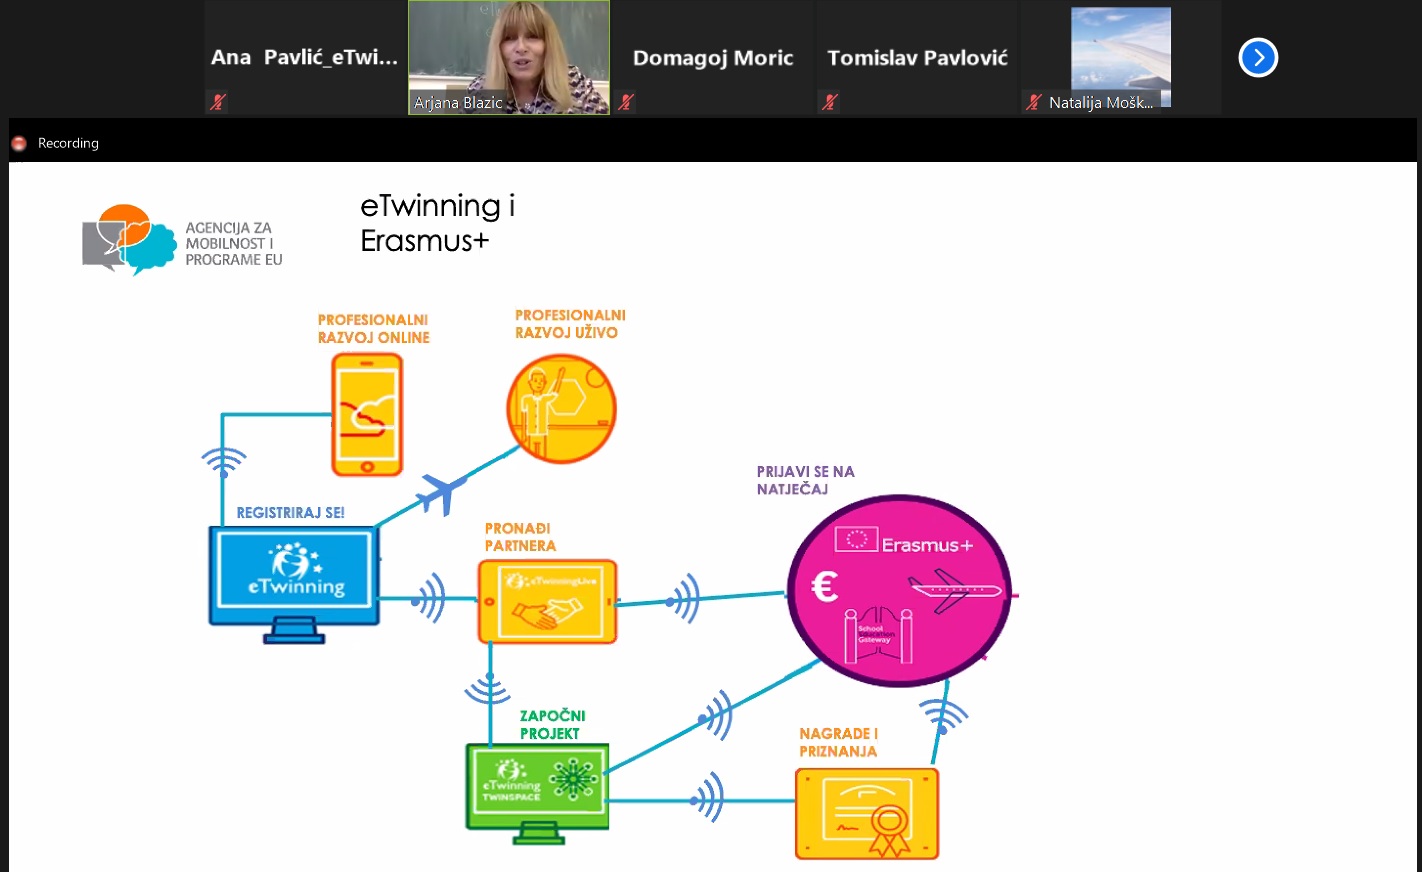Click the handshake eTwinningLive icon

click(547, 601)
